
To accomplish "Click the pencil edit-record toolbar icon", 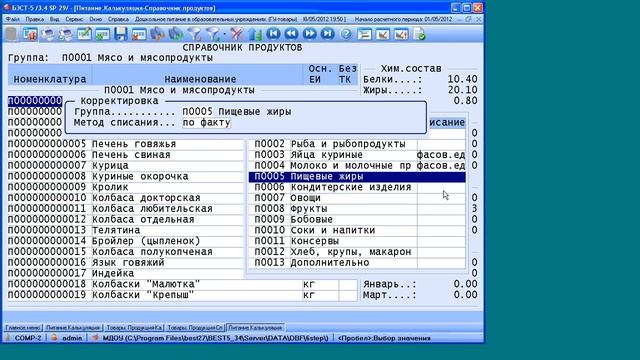I will [x=84, y=34].
